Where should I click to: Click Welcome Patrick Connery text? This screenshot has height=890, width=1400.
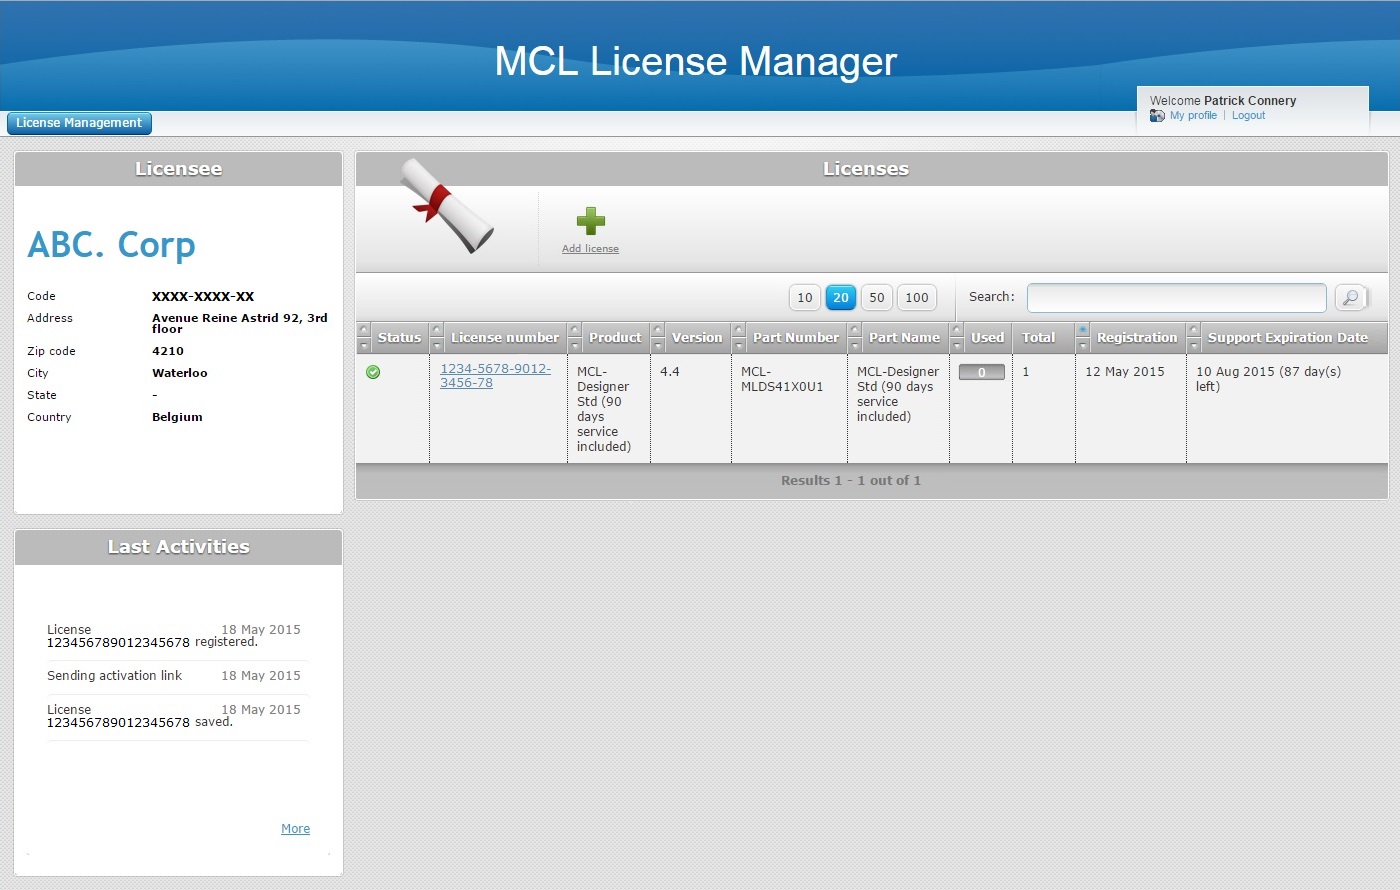tap(1223, 101)
